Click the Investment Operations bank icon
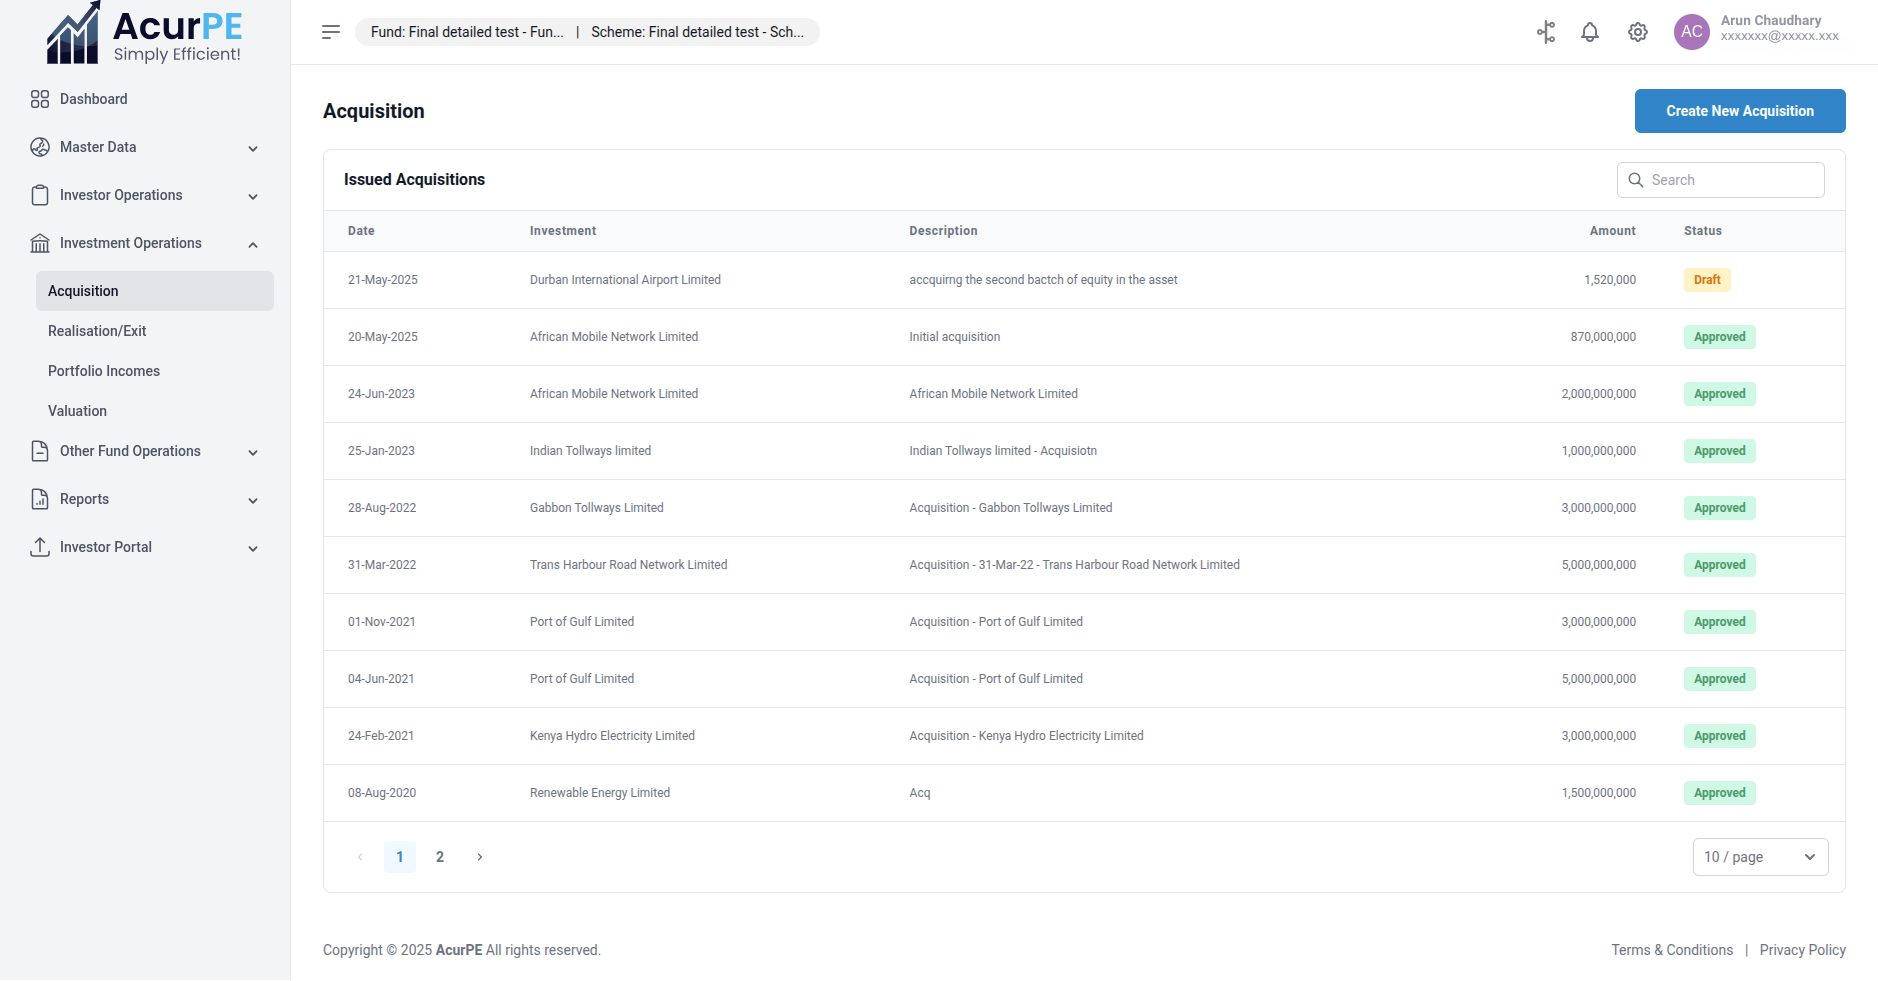 [x=40, y=243]
